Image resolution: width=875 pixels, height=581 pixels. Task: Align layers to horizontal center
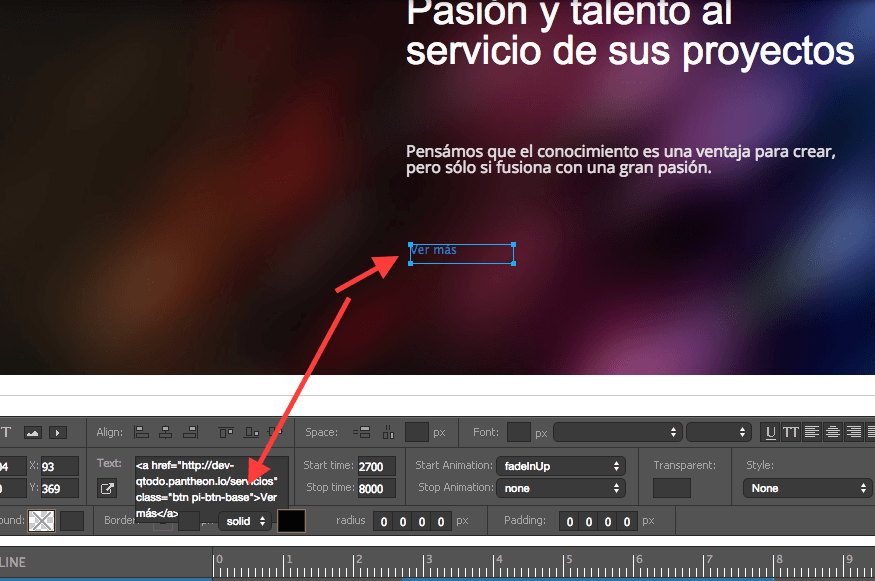tap(166, 433)
